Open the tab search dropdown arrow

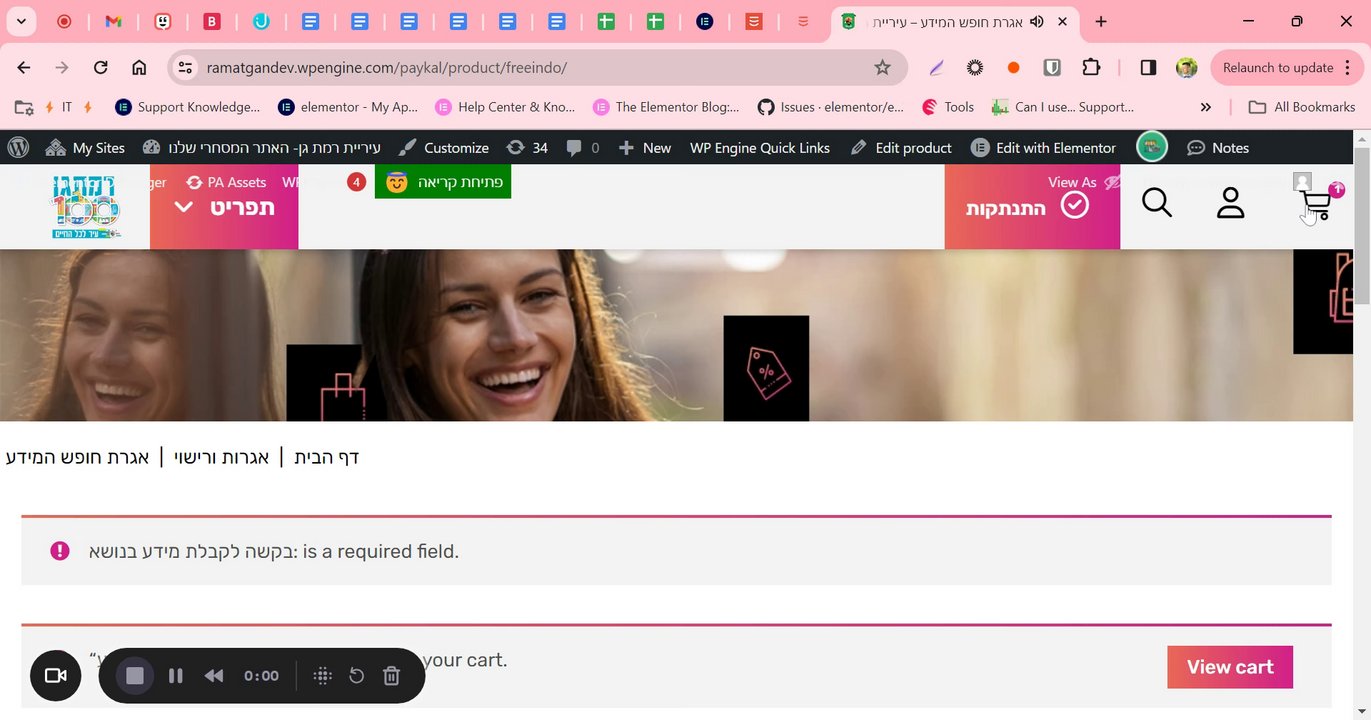(21, 21)
